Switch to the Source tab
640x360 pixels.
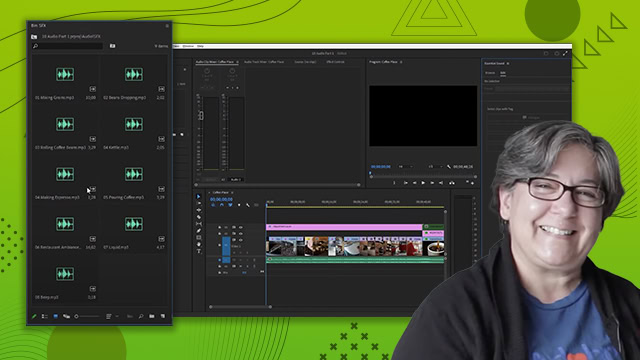[x=305, y=62]
